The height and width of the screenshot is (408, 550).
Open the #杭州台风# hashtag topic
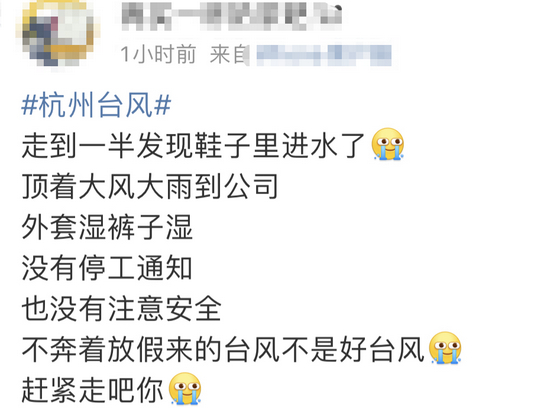point(96,105)
